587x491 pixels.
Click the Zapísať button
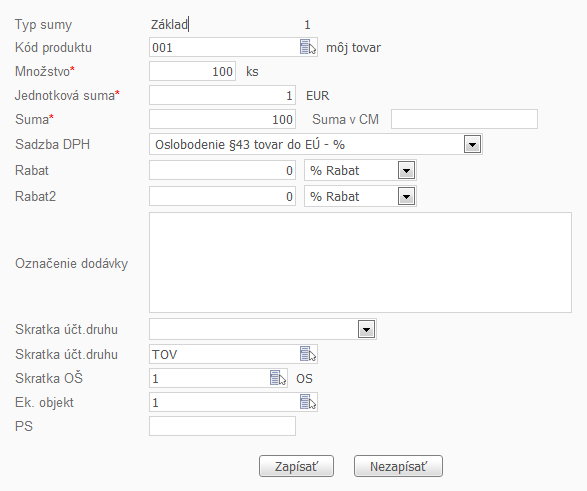coord(296,466)
